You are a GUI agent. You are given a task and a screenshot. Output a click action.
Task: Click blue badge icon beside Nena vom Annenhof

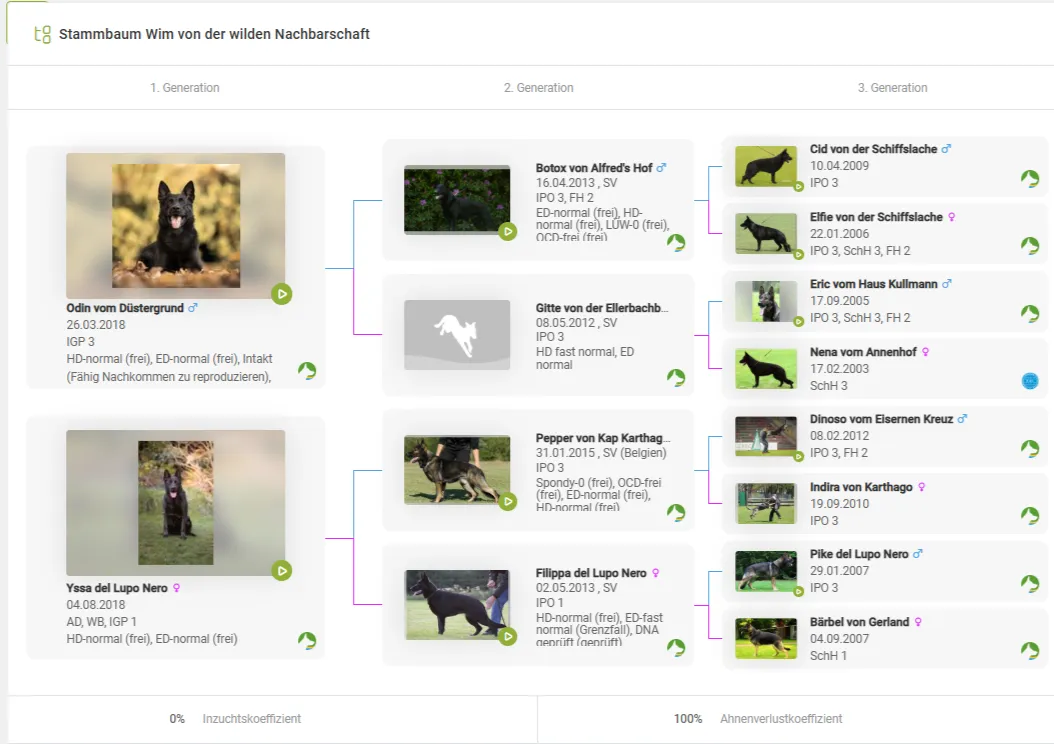click(1029, 381)
